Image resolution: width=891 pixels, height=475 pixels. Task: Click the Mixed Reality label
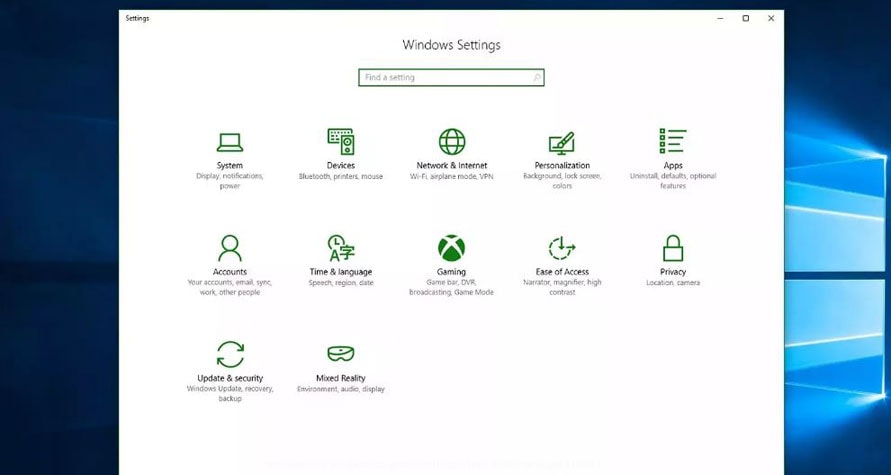pos(340,378)
